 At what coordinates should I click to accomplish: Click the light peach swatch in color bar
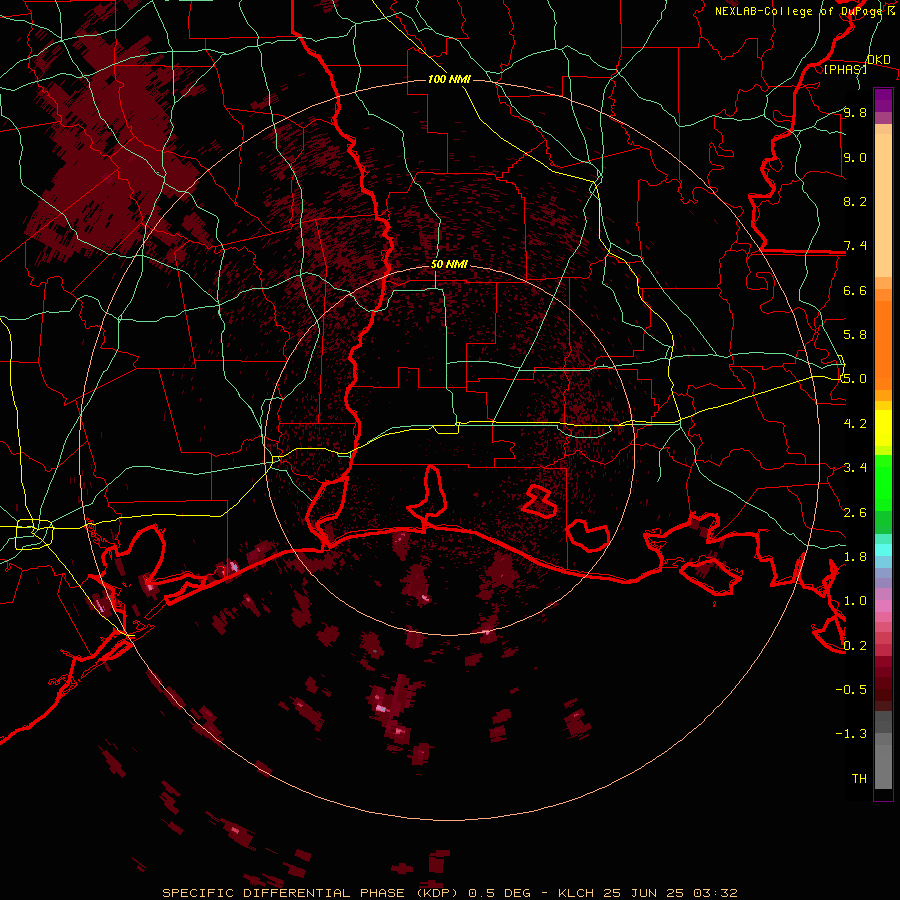pos(883,205)
